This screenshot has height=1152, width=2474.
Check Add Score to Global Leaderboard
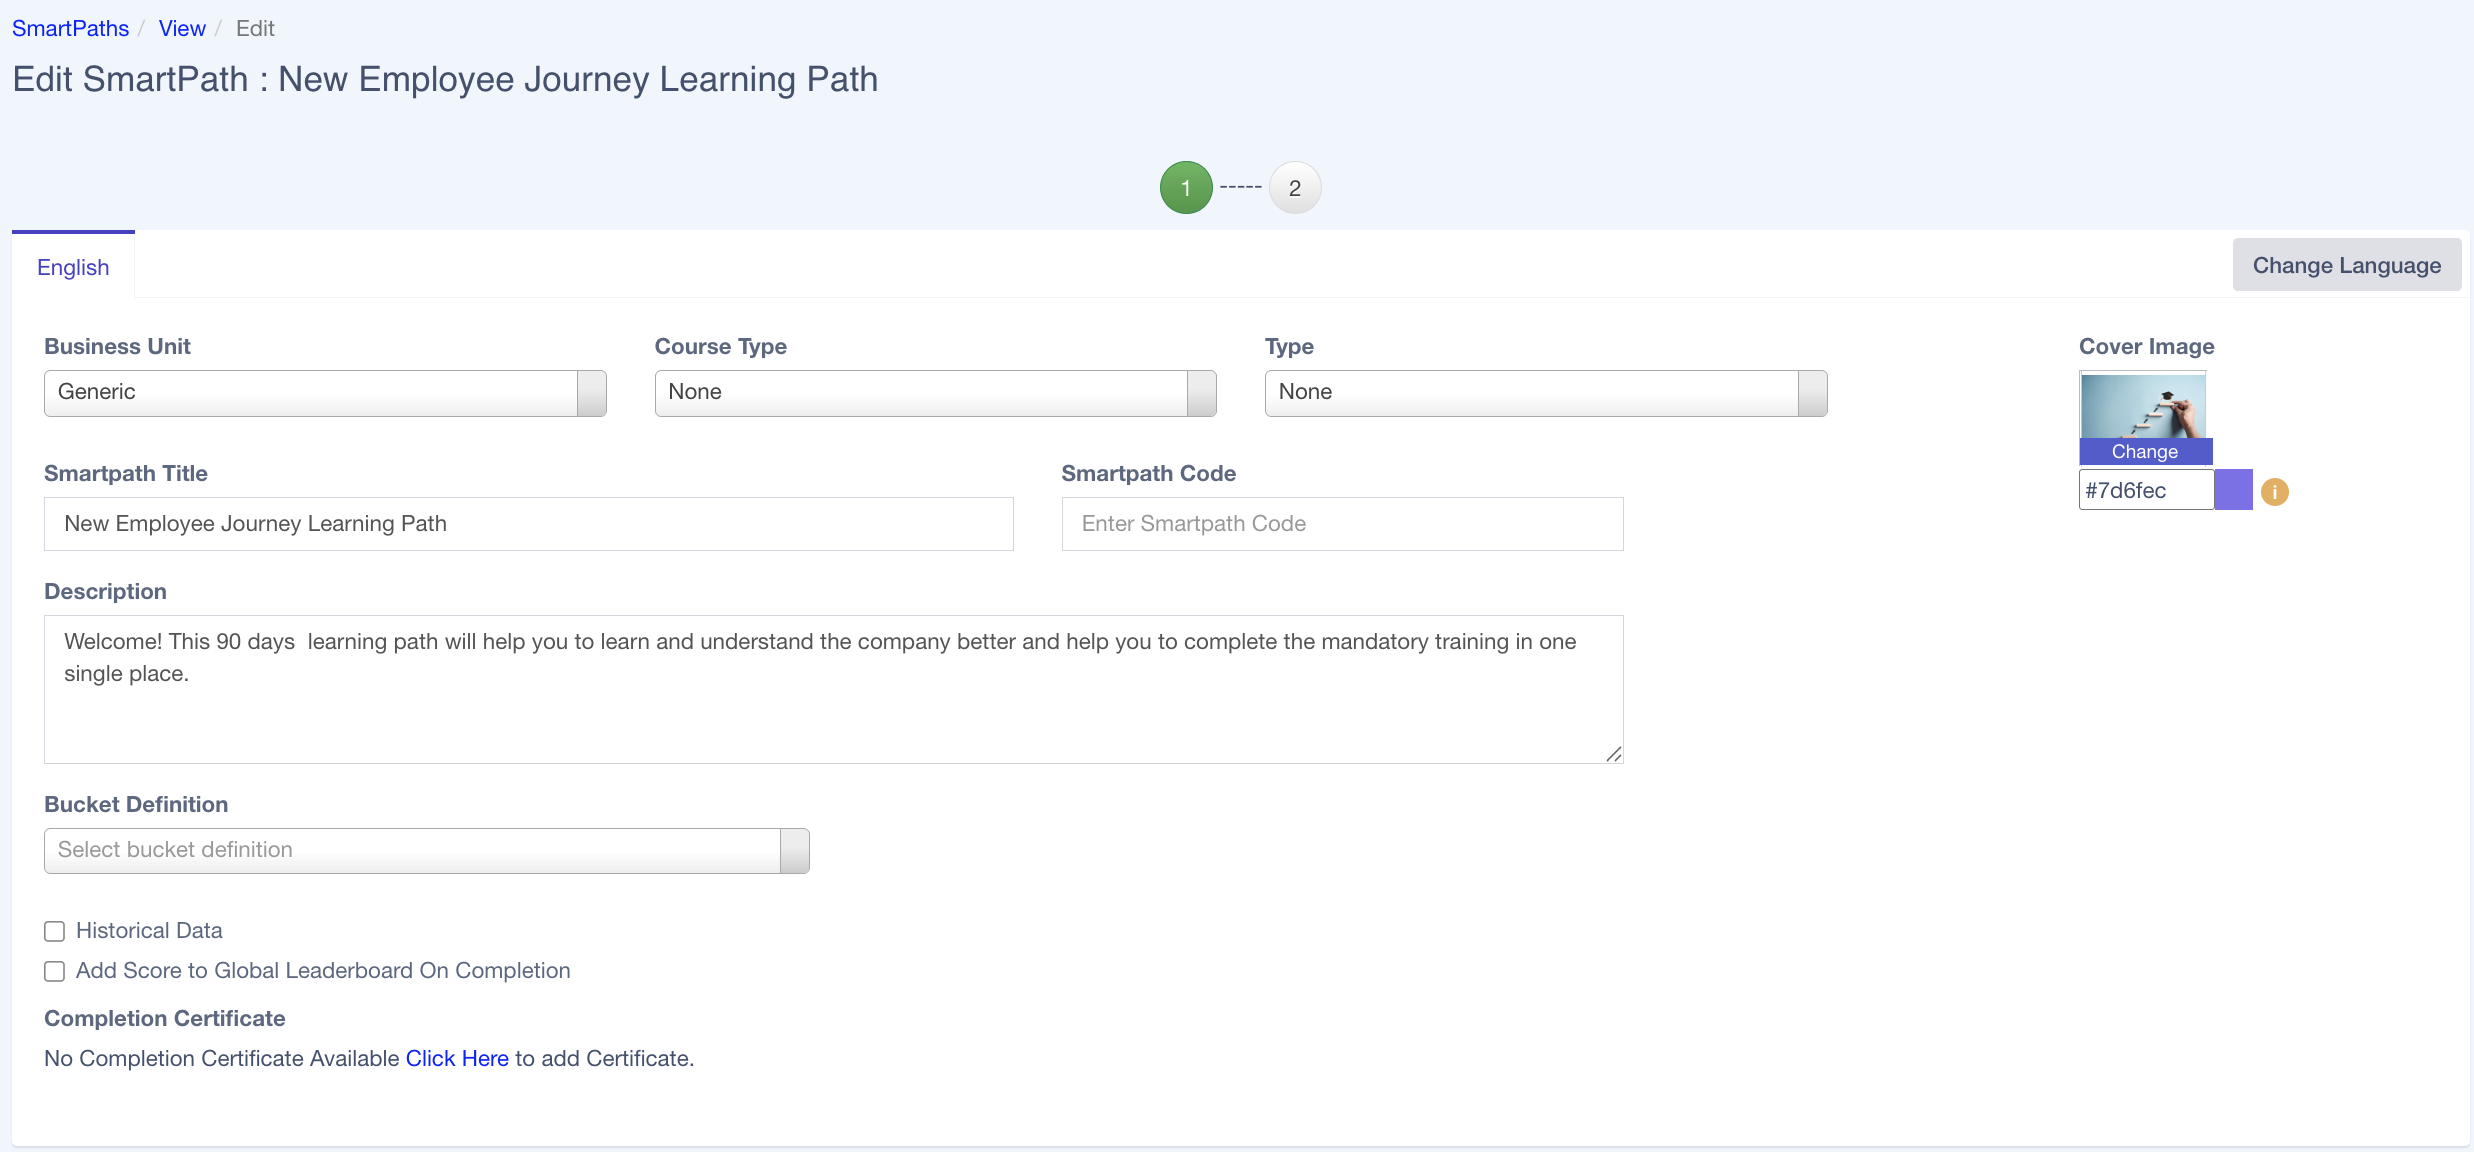pyautogui.click(x=55, y=971)
